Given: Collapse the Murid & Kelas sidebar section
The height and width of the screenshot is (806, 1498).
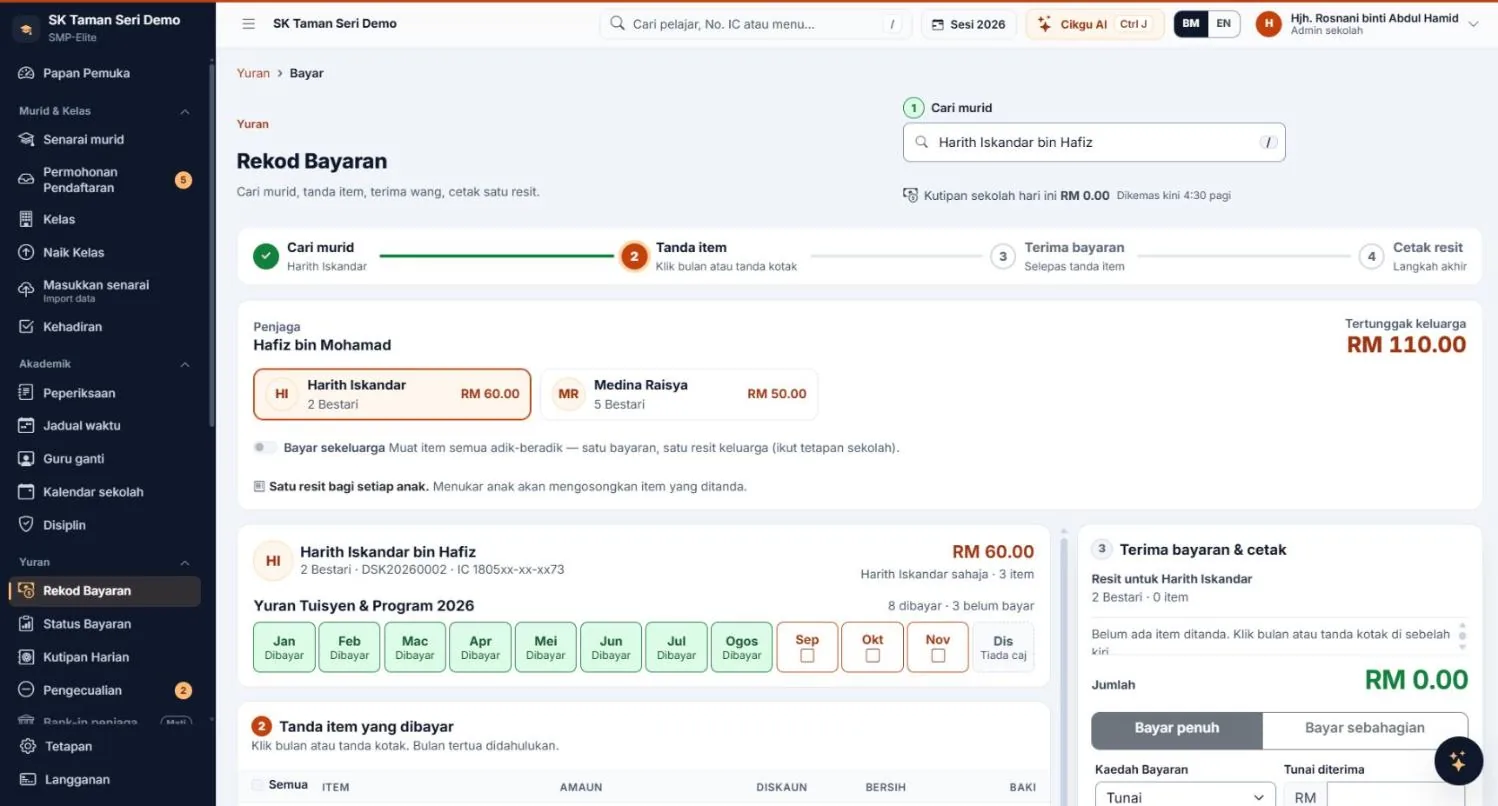Looking at the screenshot, I should click(185, 112).
